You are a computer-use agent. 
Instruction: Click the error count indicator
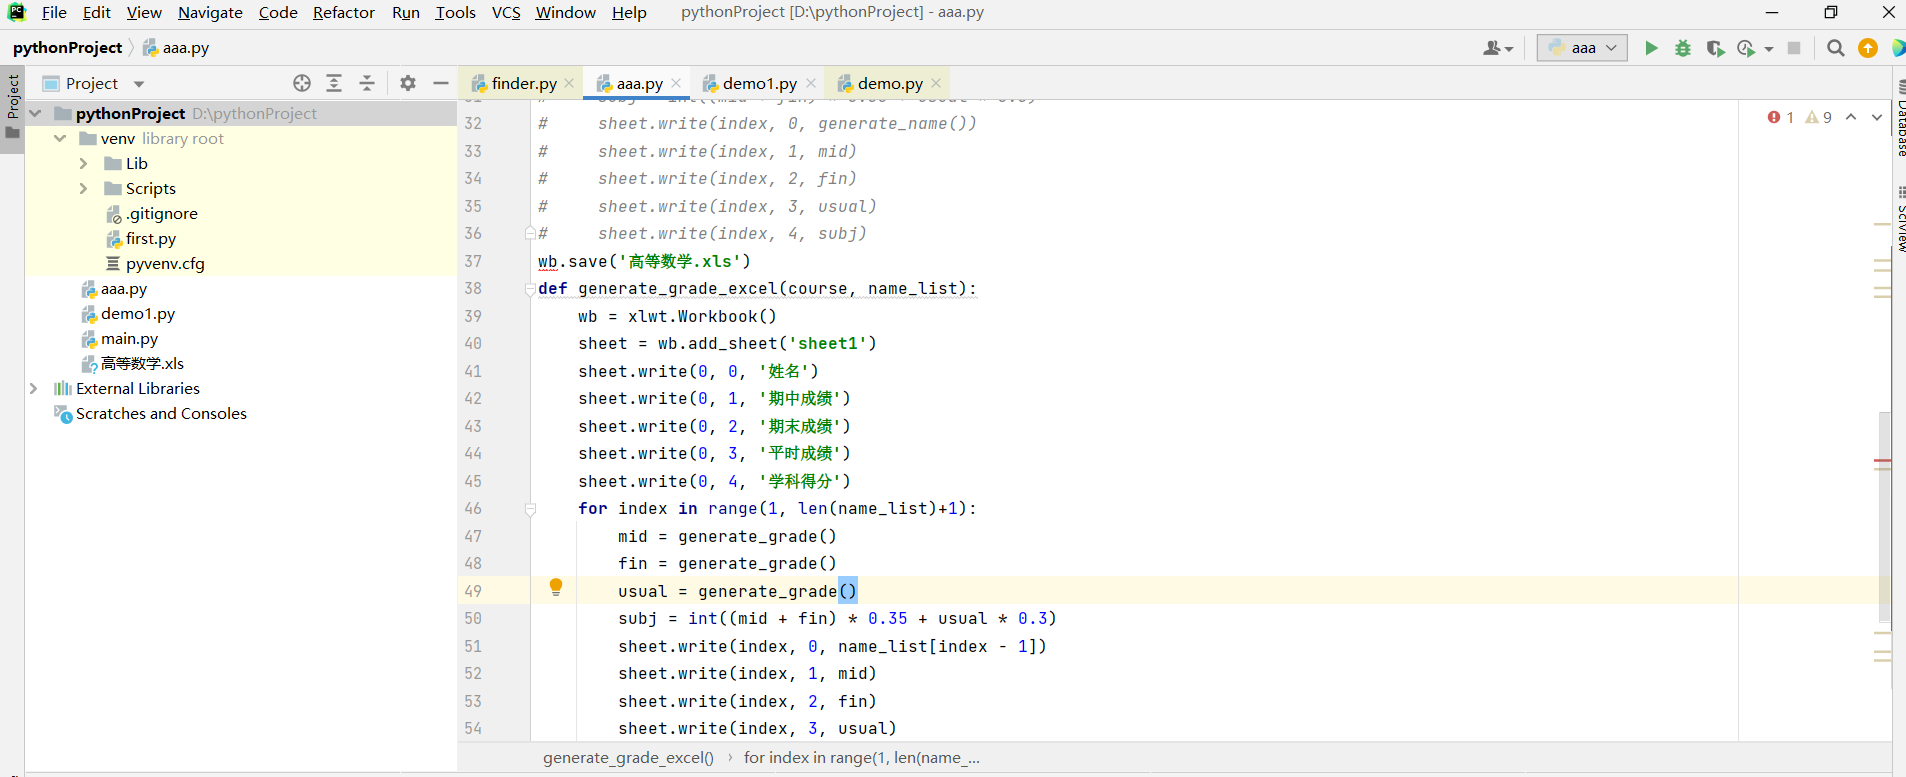pos(1781,117)
